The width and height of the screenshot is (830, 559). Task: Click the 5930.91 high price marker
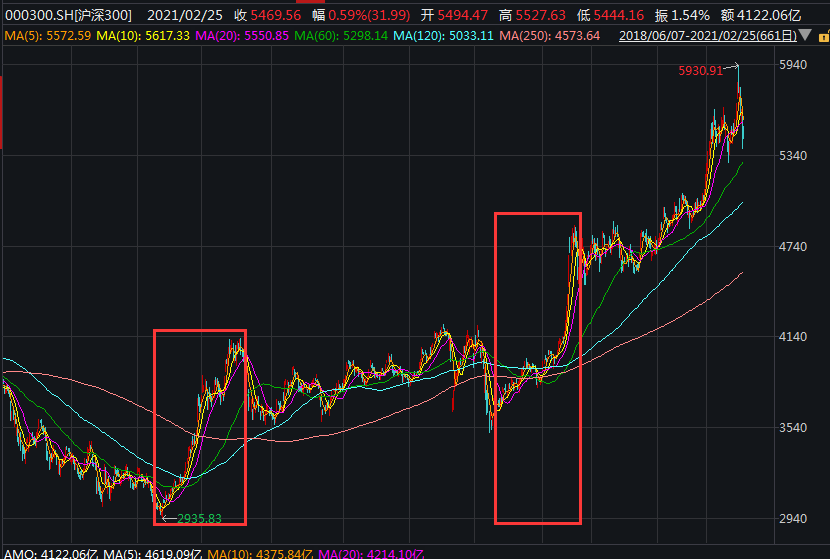(699, 70)
